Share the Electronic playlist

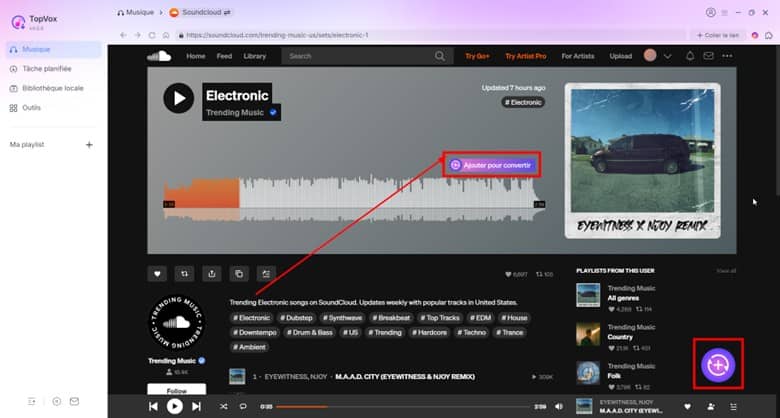click(x=212, y=274)
